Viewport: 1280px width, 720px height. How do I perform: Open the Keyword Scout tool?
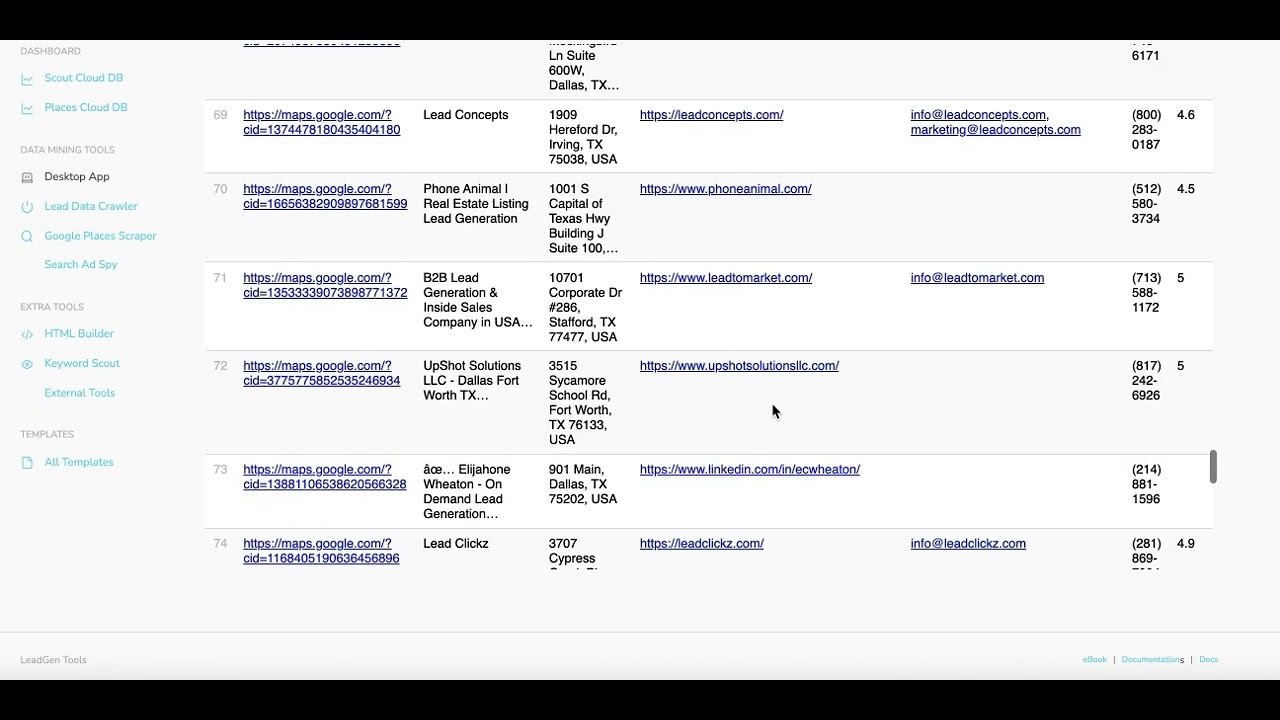[82, 364]
